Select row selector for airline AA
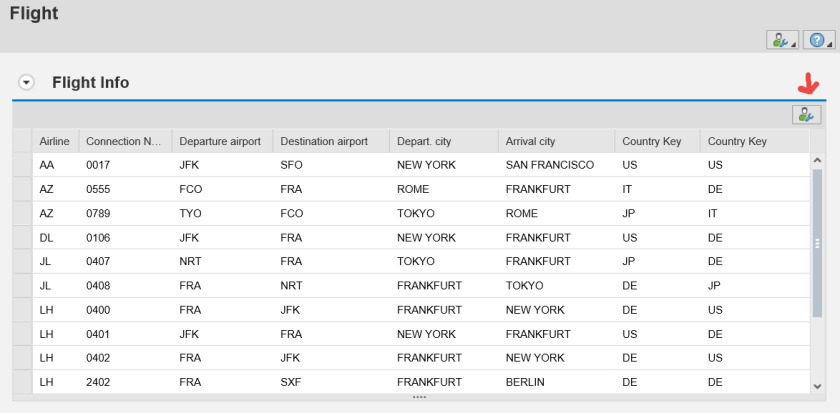Screen dimensions: 840x413 pyautogui.click(x=21, y=165)
